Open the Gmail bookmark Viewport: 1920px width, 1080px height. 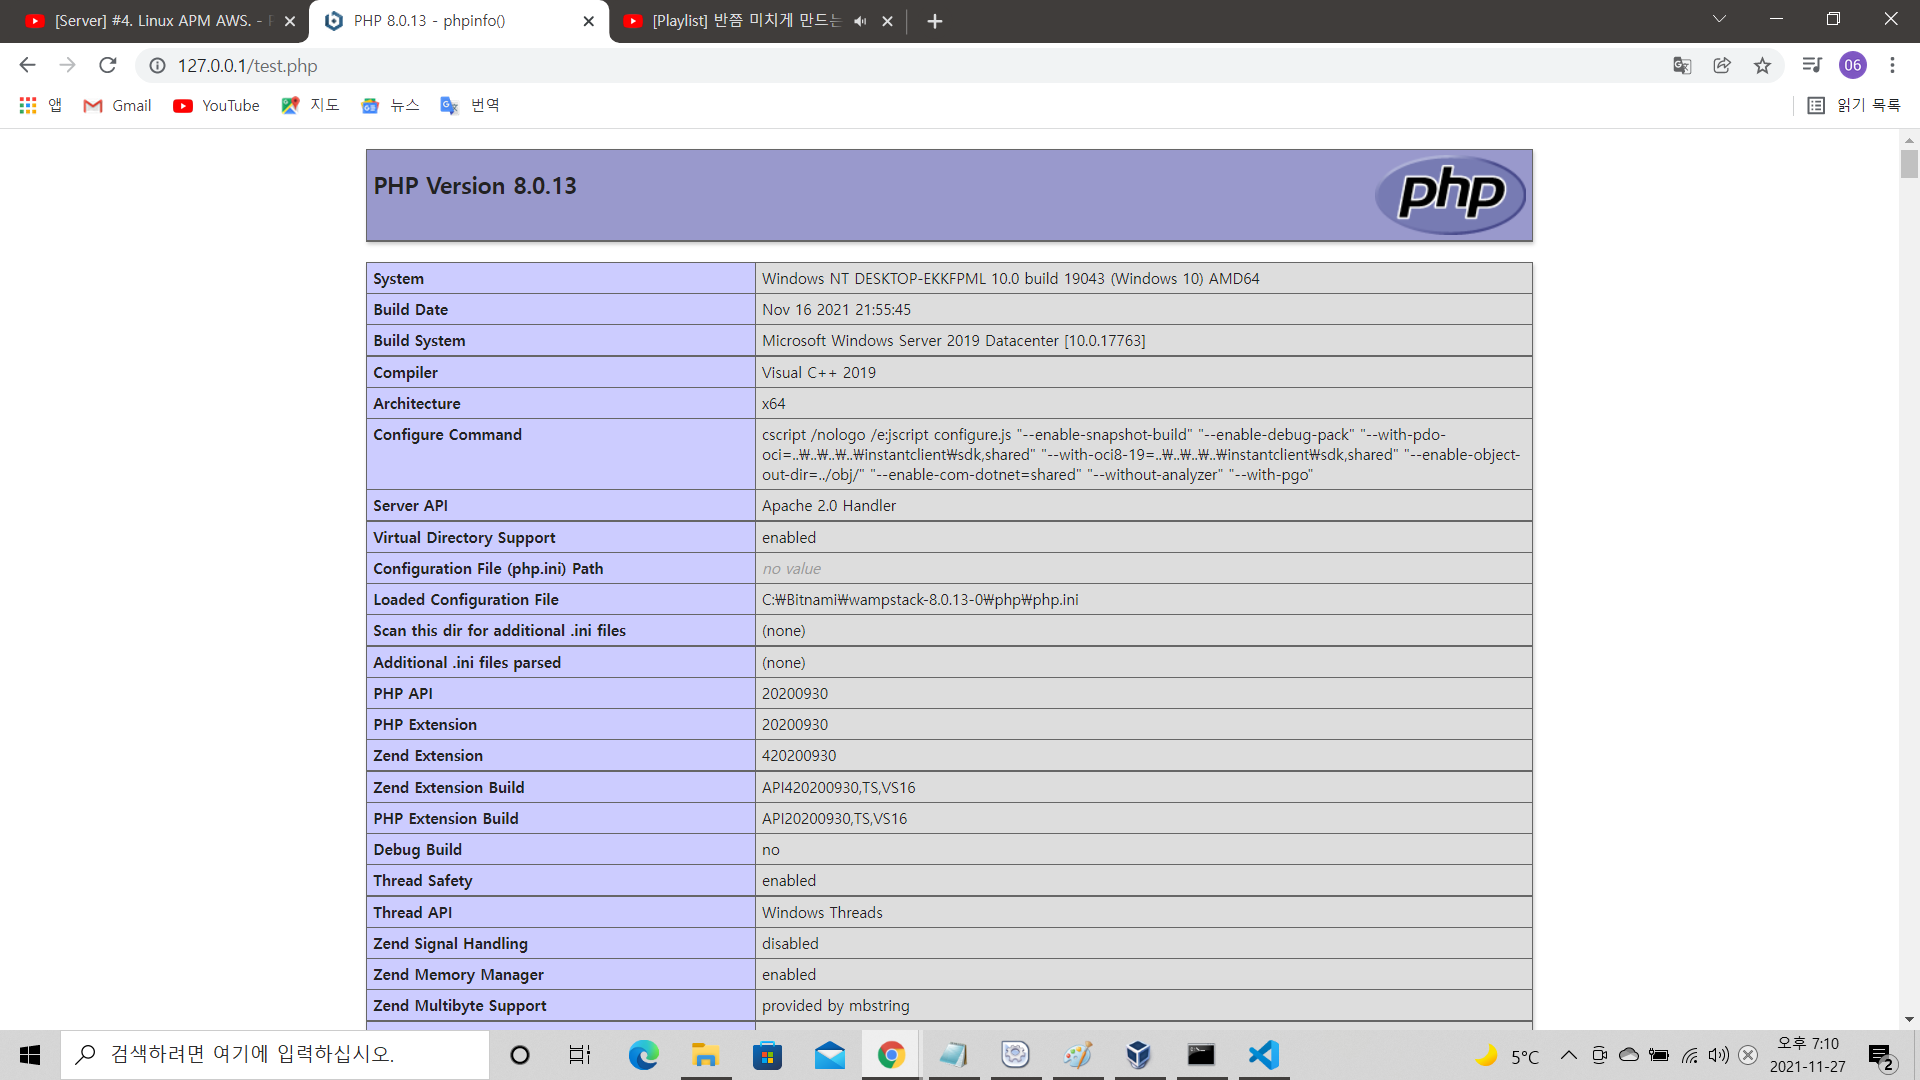(117, 105)
